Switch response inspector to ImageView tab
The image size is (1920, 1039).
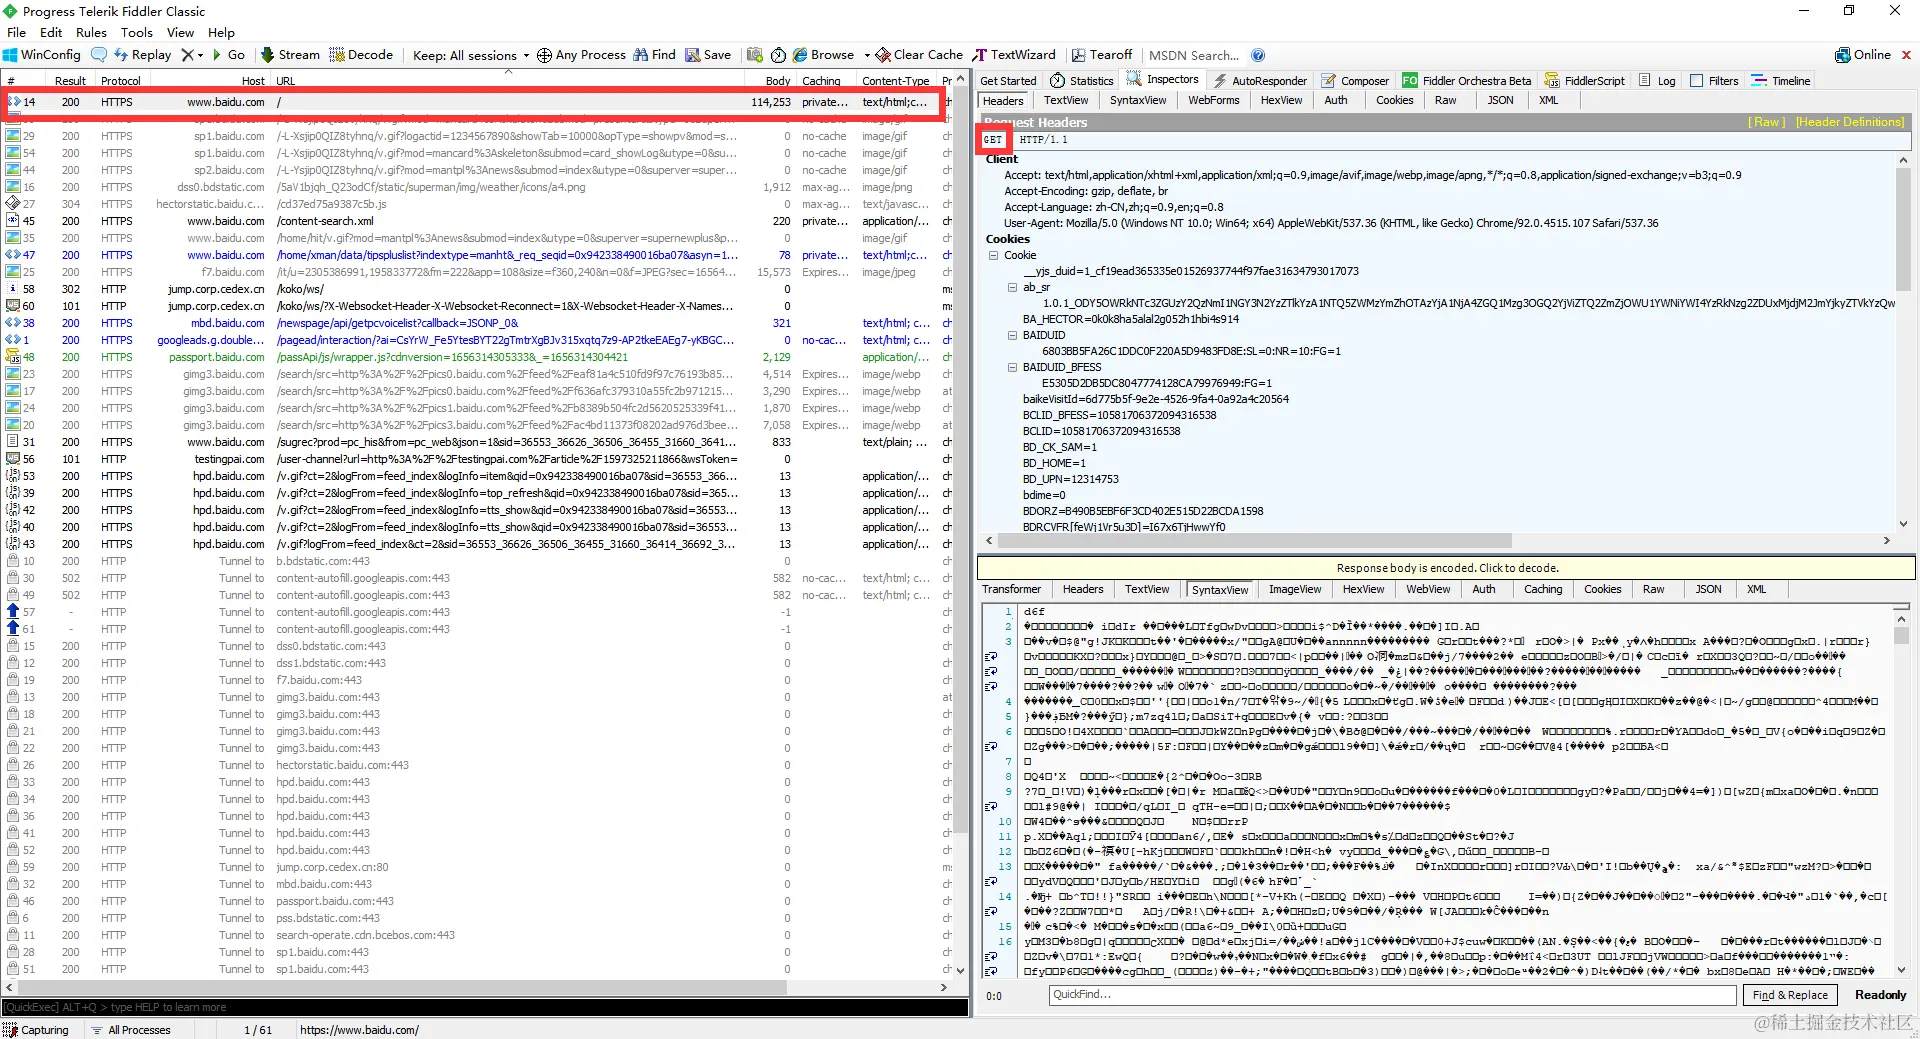click(x=1295, y=589)
